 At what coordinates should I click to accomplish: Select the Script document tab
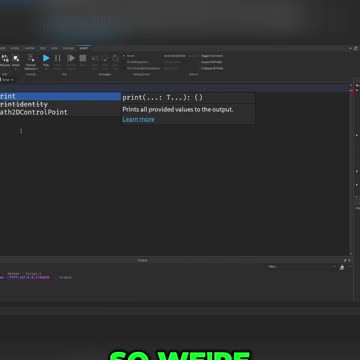[x=7, y=80]
